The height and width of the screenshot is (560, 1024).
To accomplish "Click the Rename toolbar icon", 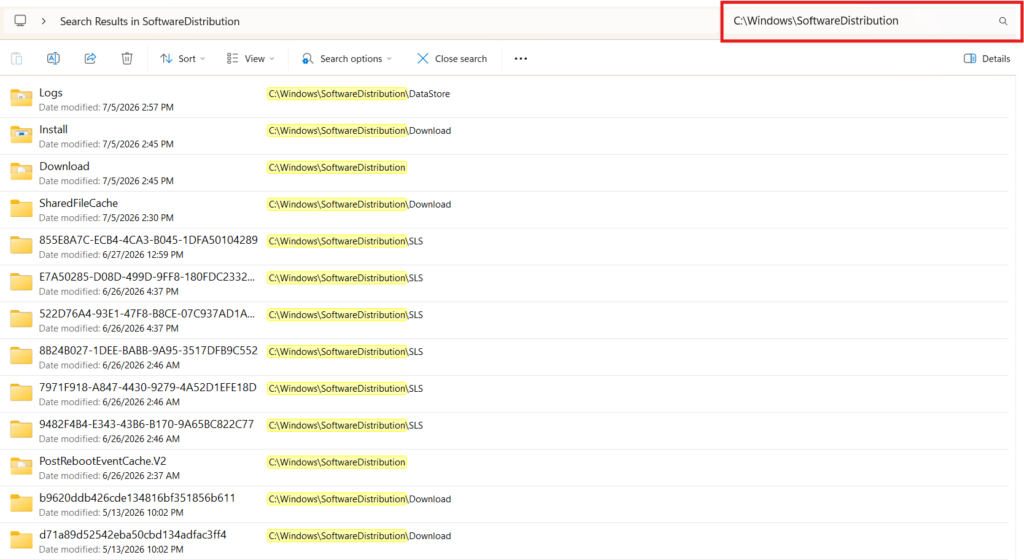I will [54, 59].
